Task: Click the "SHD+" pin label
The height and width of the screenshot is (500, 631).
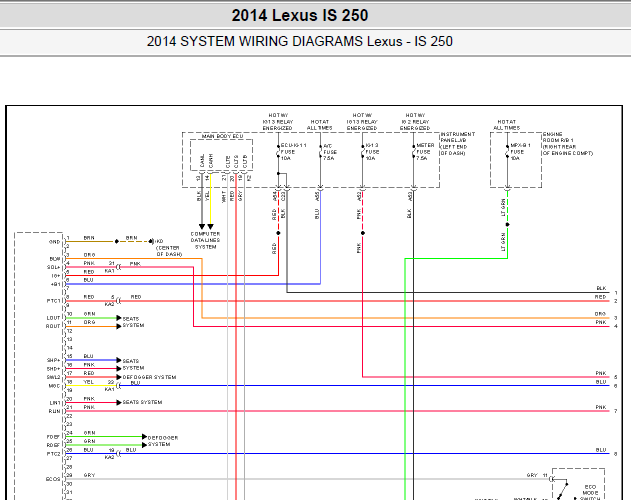Action: click(x=53, y=369)
